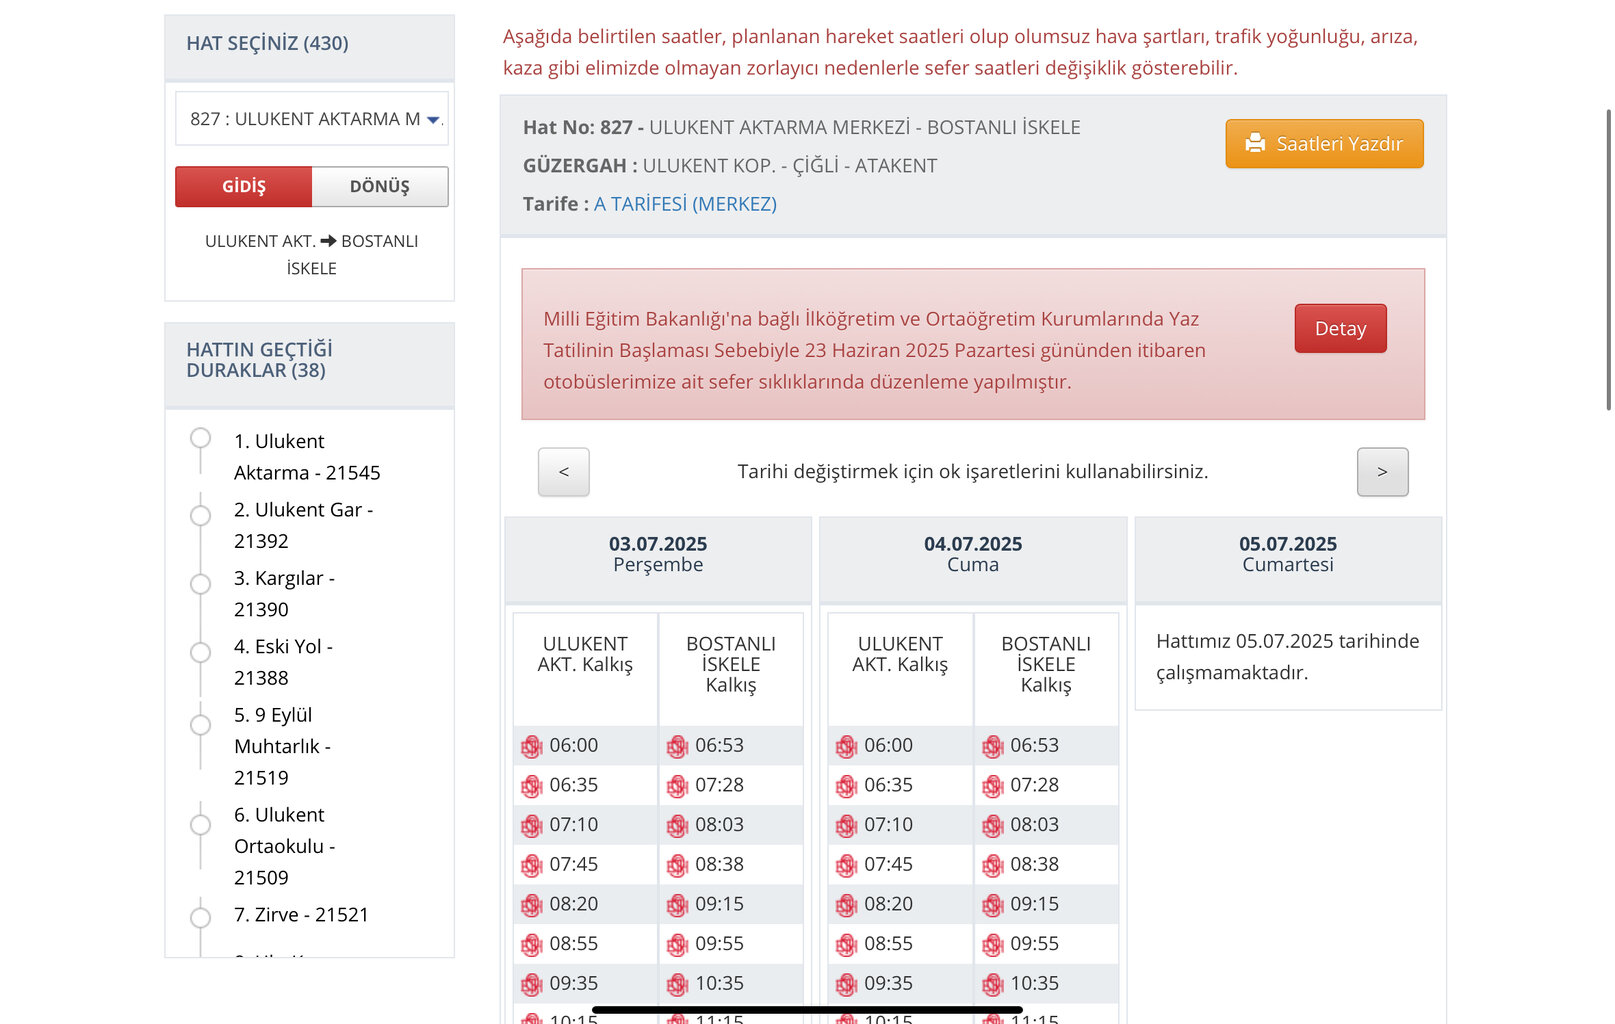The image size is (1615, 1024).
Task: Open the 03.07.2025 Perşembe column header
Action: (x=658, y=554)
